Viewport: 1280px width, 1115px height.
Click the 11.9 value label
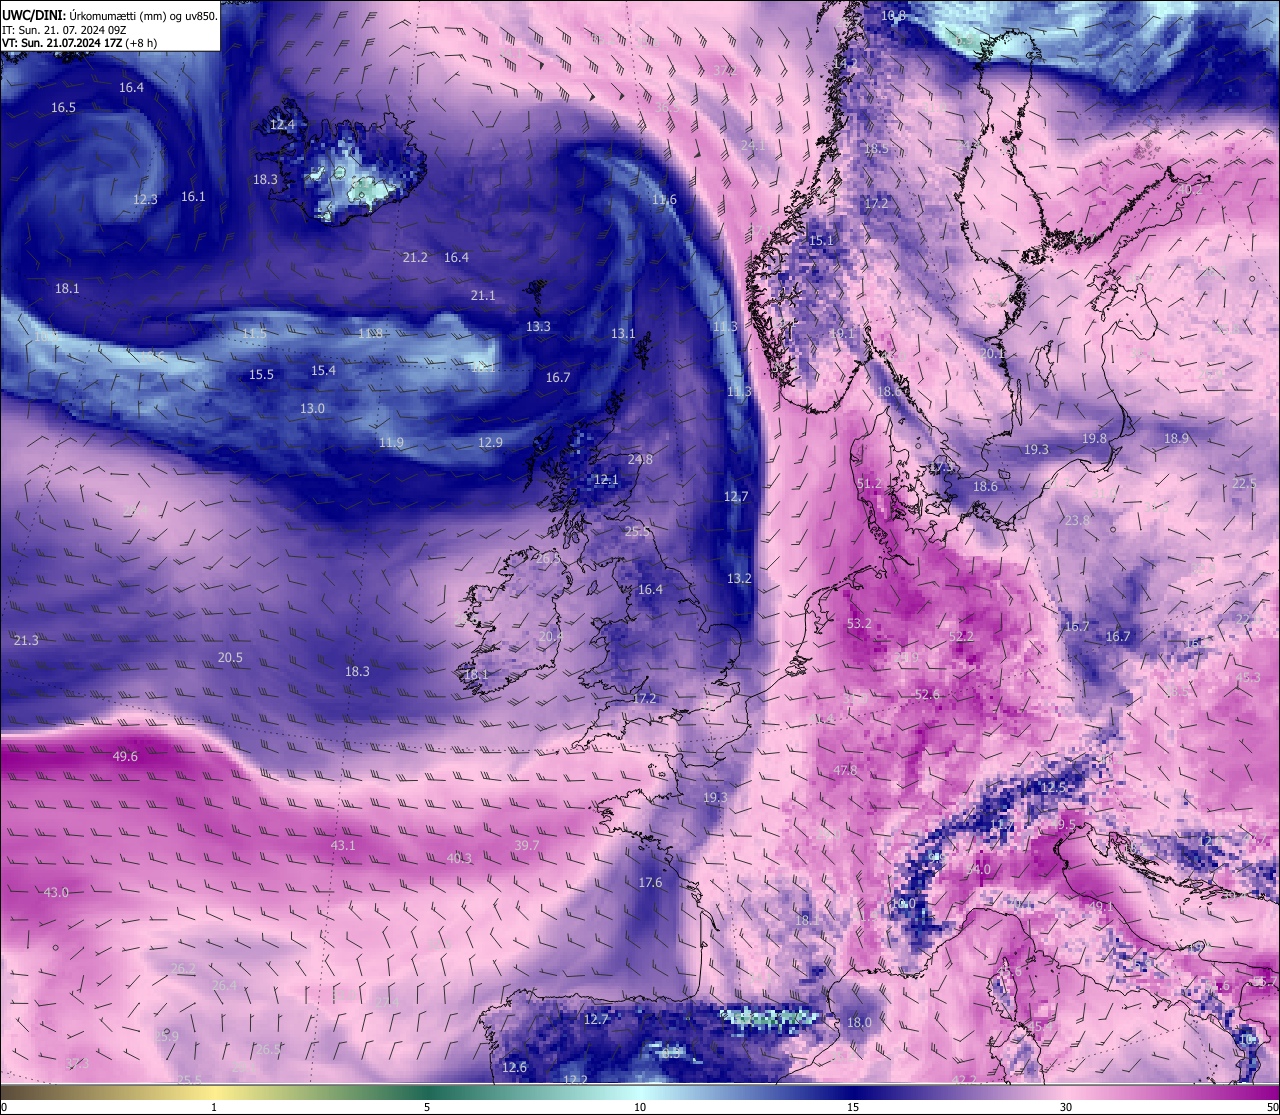391,442
